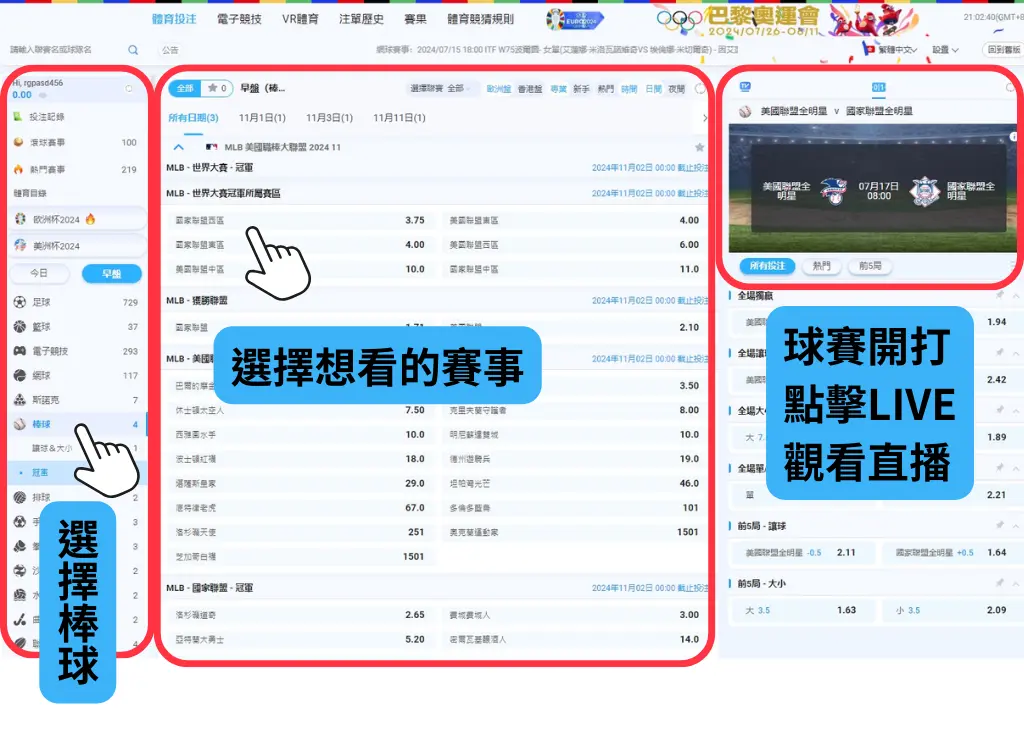
Task: Favorite the MLB league with star icon
Action: click(x=699, y=148)
